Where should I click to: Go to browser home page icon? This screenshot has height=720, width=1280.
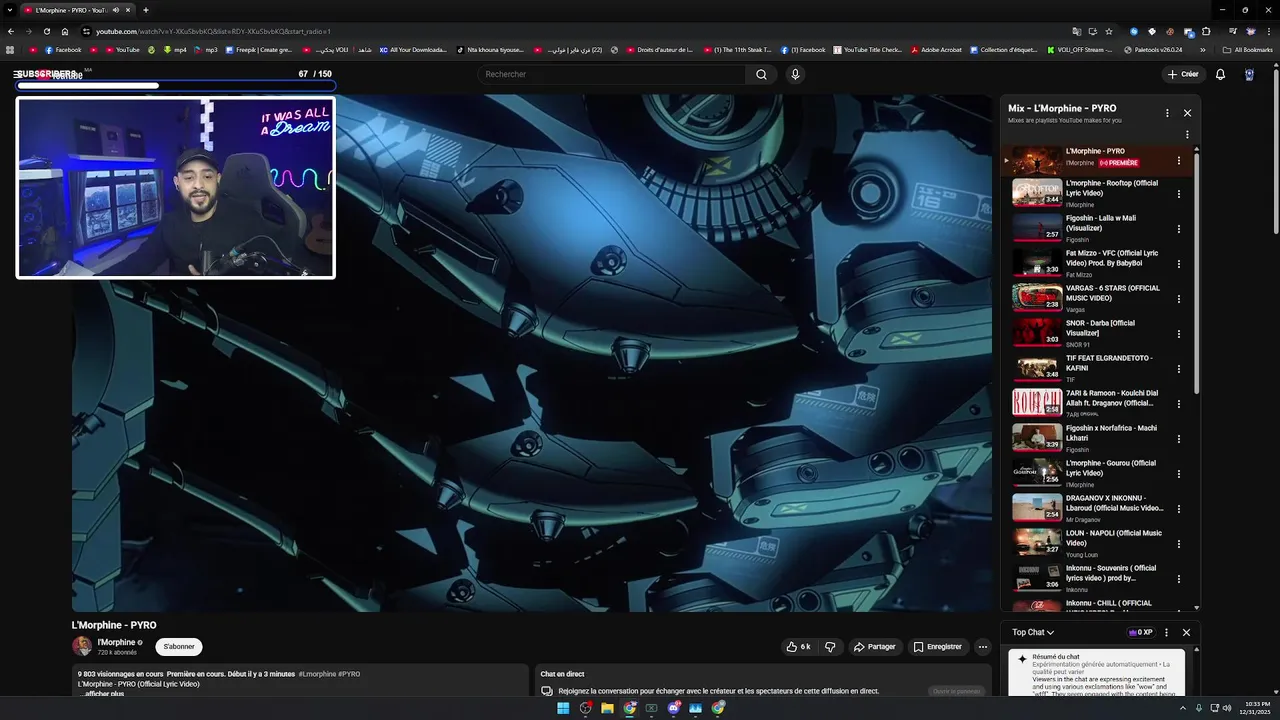[65, 31]
